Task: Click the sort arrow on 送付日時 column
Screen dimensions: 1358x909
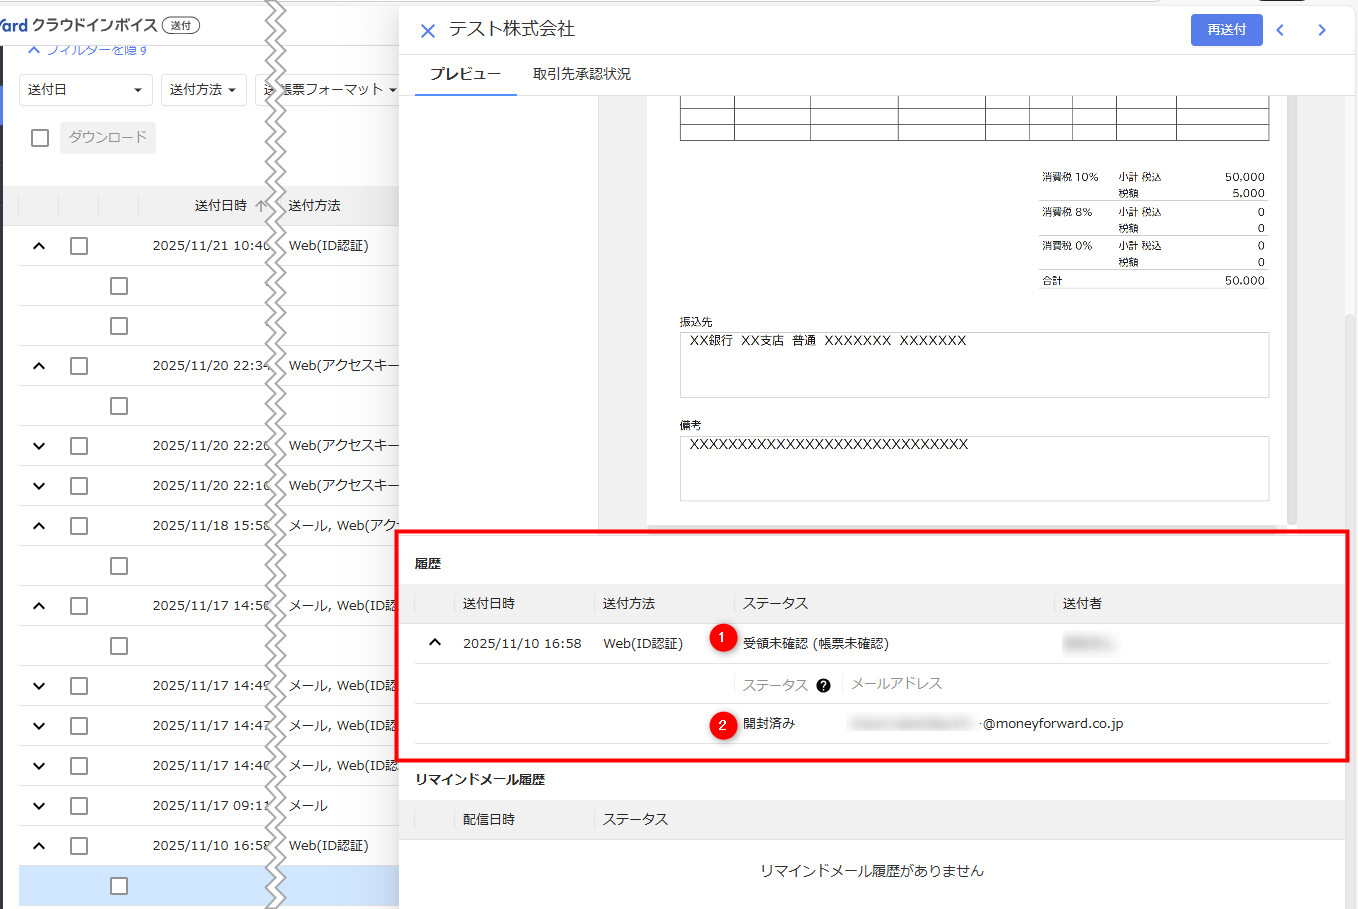Action: pyautogui.click(x=261, y=206)
